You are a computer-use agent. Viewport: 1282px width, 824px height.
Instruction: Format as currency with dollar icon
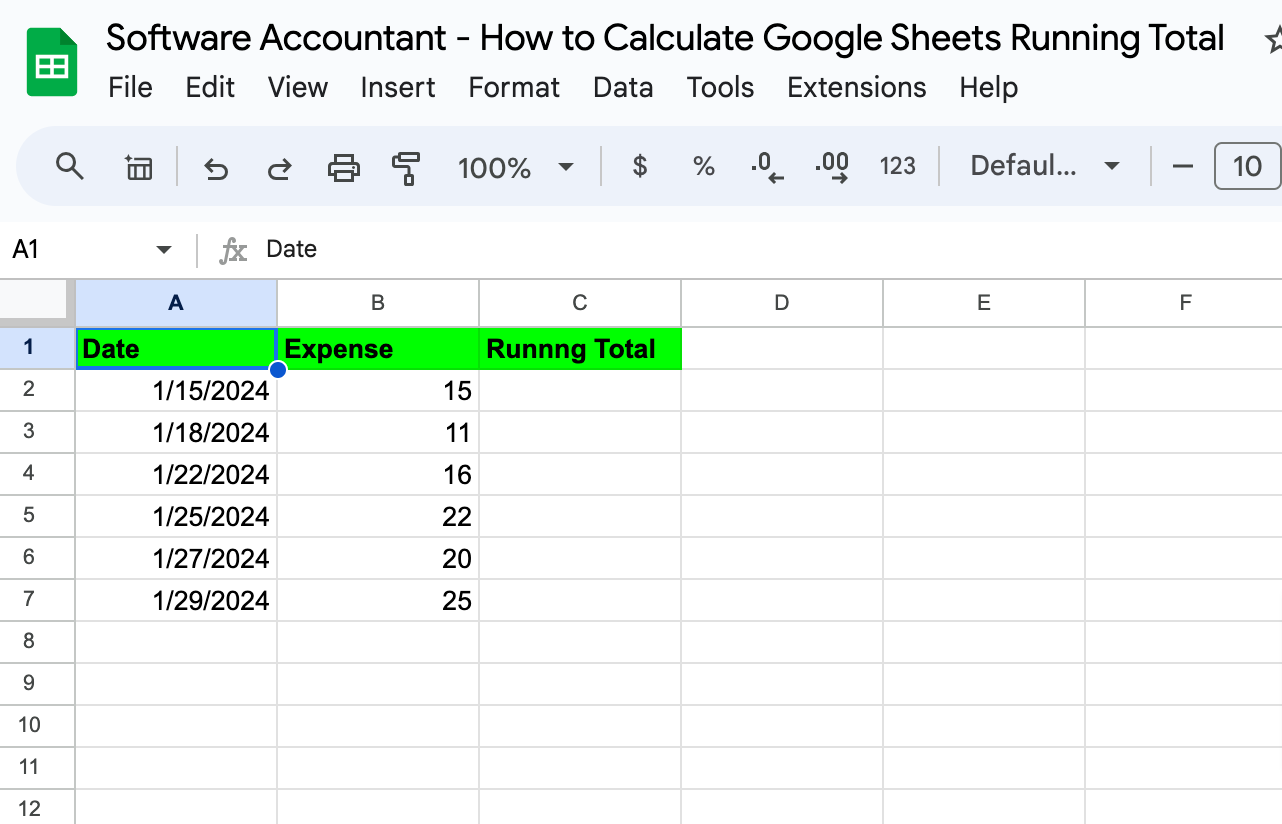coord(640,167)
